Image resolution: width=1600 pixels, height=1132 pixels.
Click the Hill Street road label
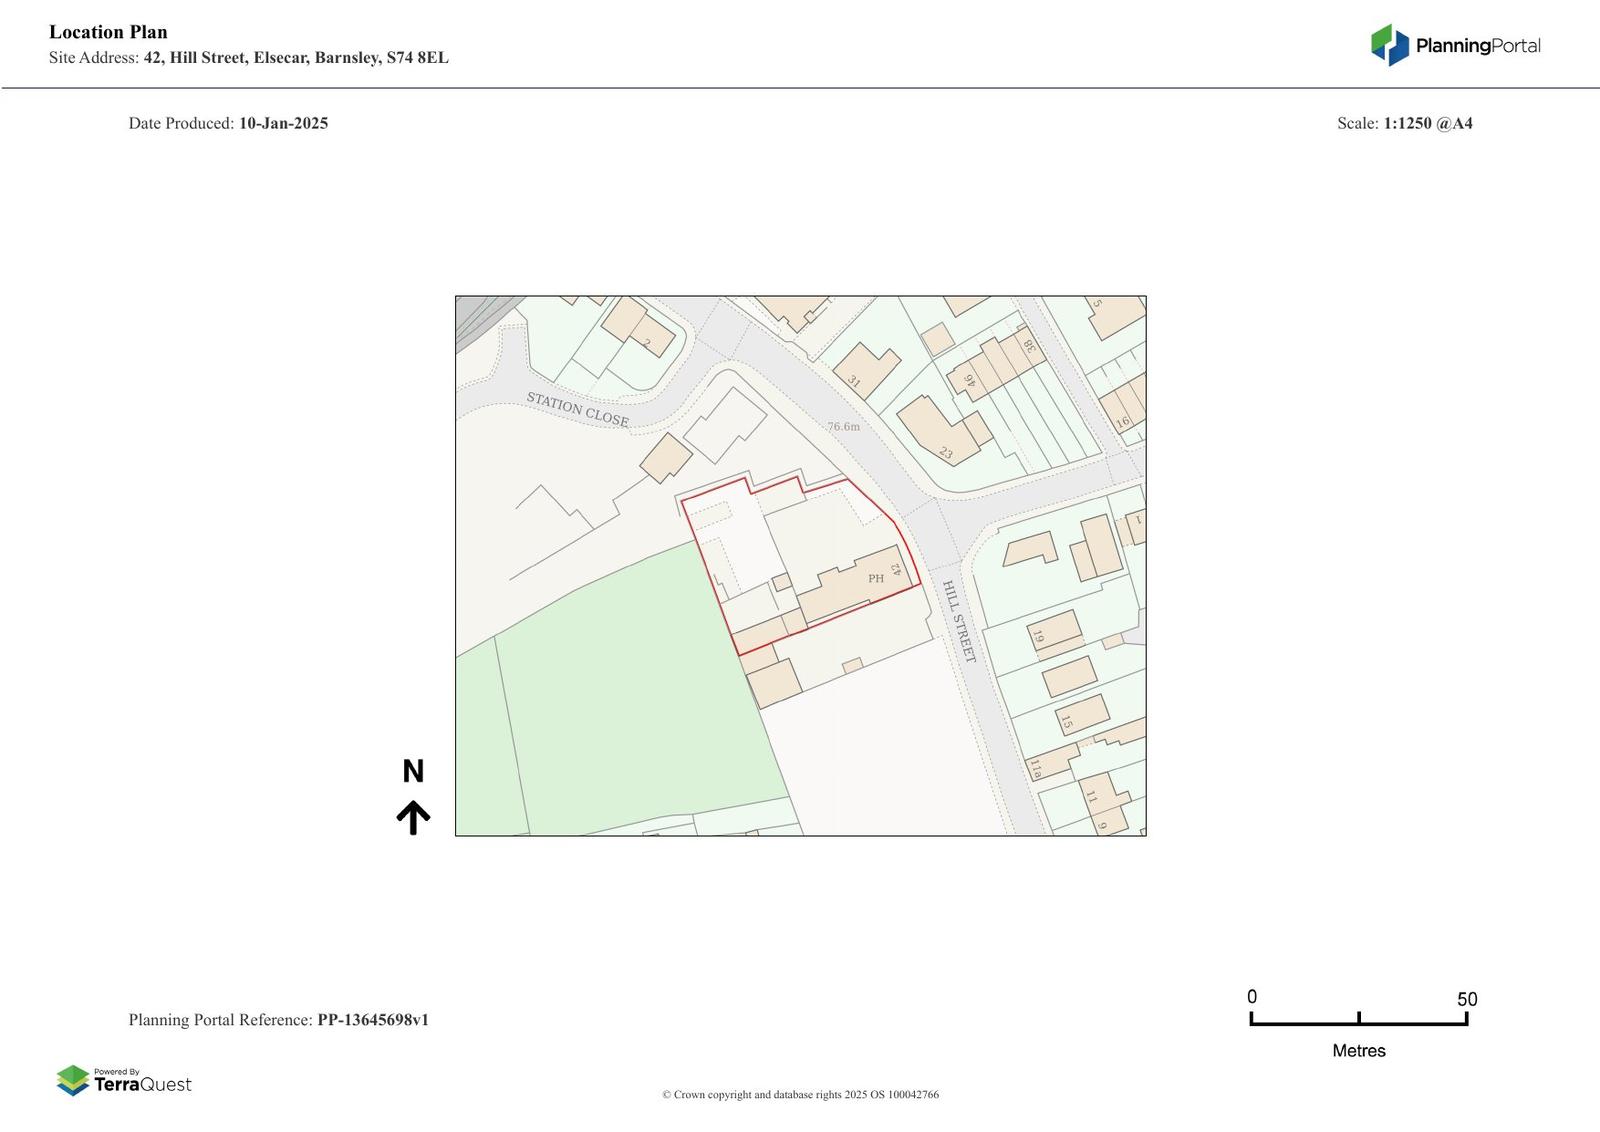[x=957, y=621]
